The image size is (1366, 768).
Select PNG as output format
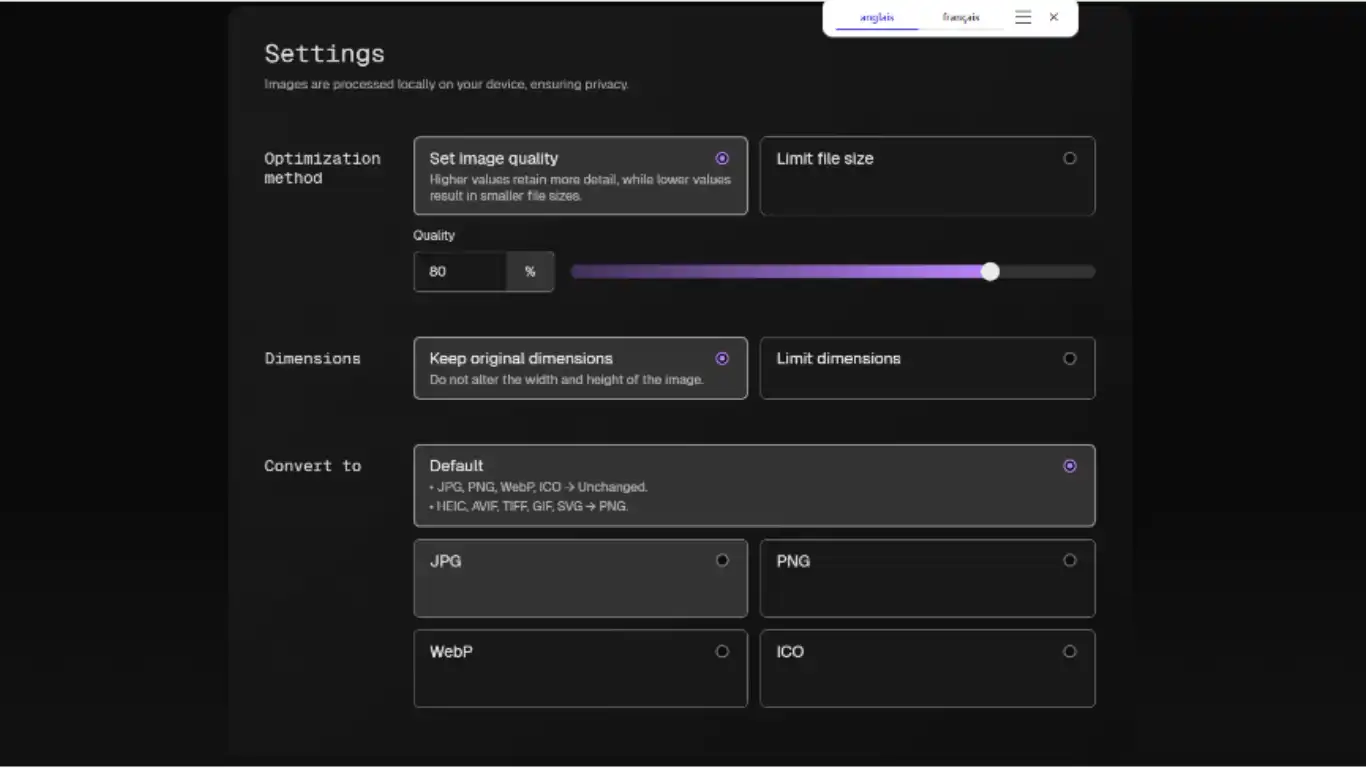[926, 577]
